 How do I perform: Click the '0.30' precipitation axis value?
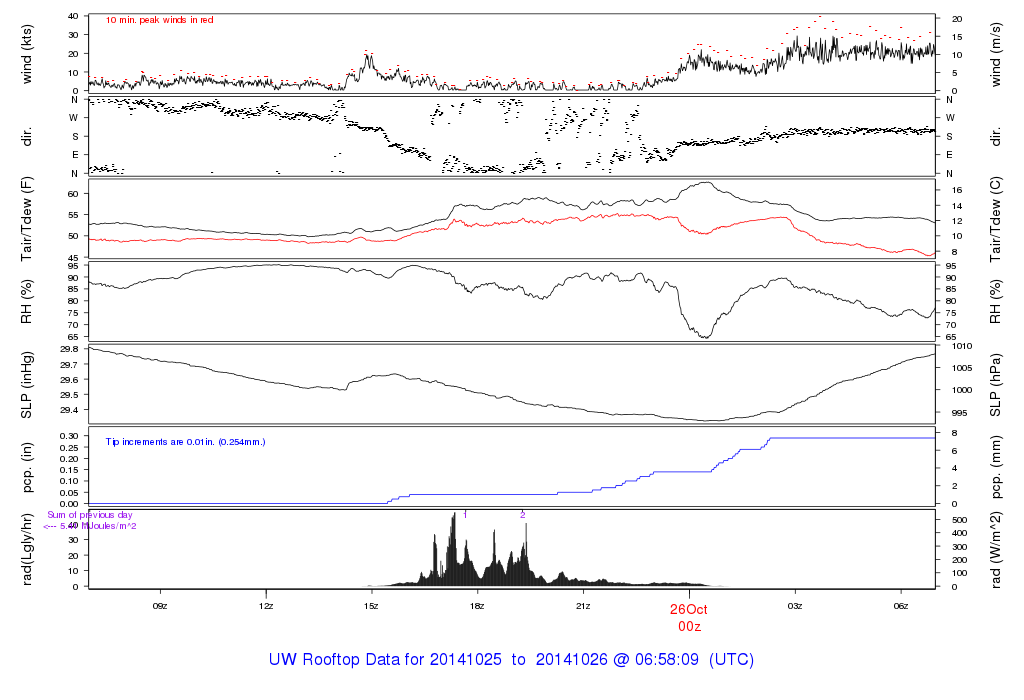[x=69, y=436]
